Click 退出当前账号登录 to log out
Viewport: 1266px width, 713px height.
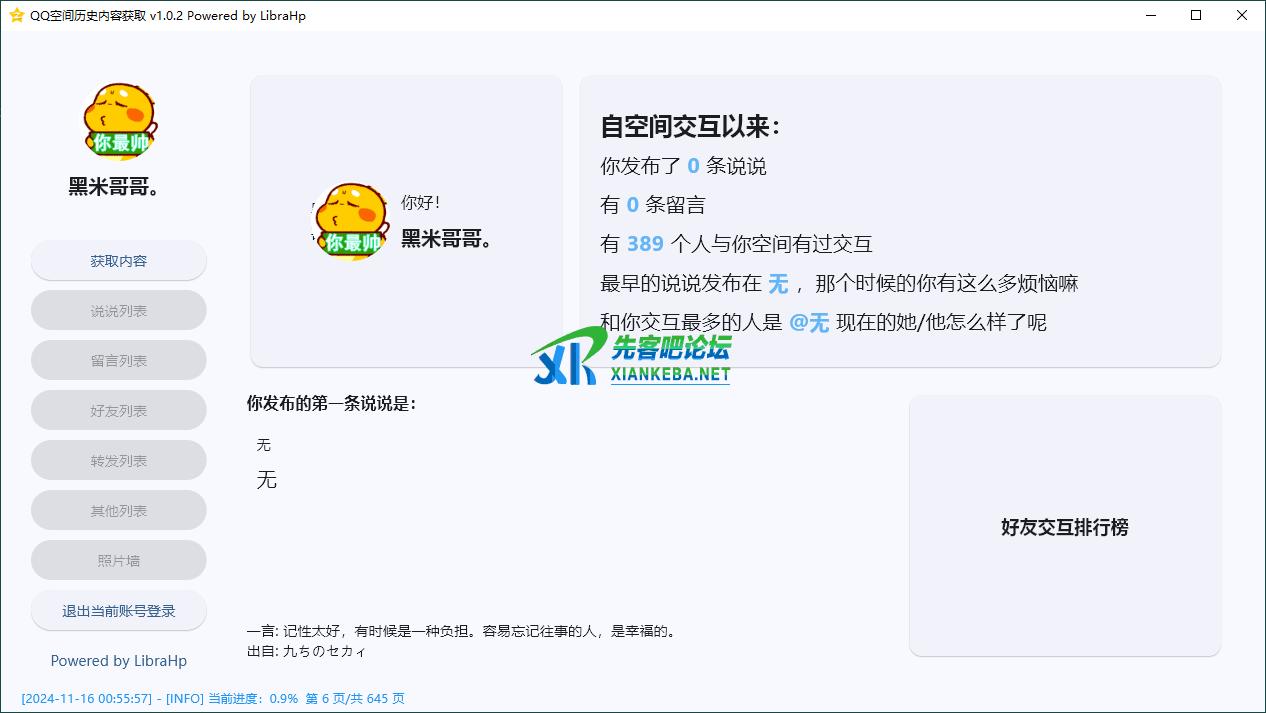119,611
